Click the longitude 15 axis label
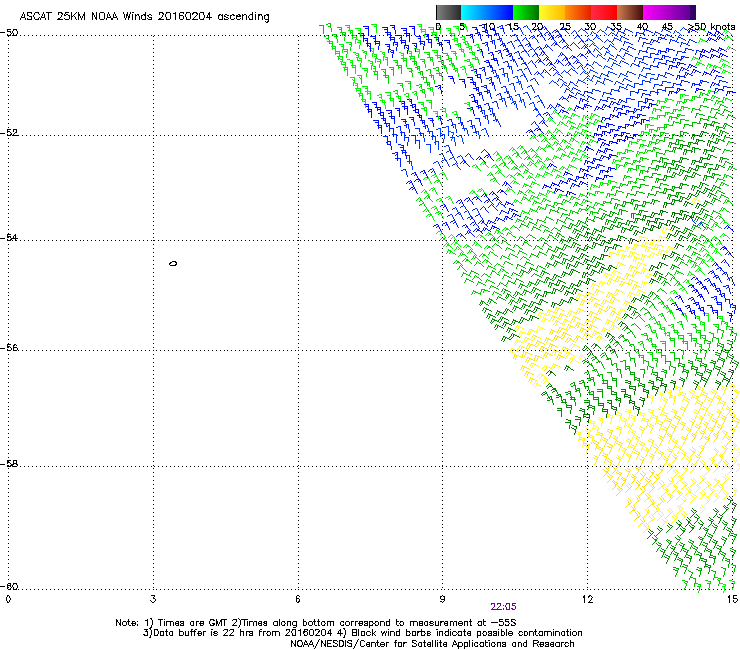The width and height of the screenshot is (740, 650). pos(732,599)
